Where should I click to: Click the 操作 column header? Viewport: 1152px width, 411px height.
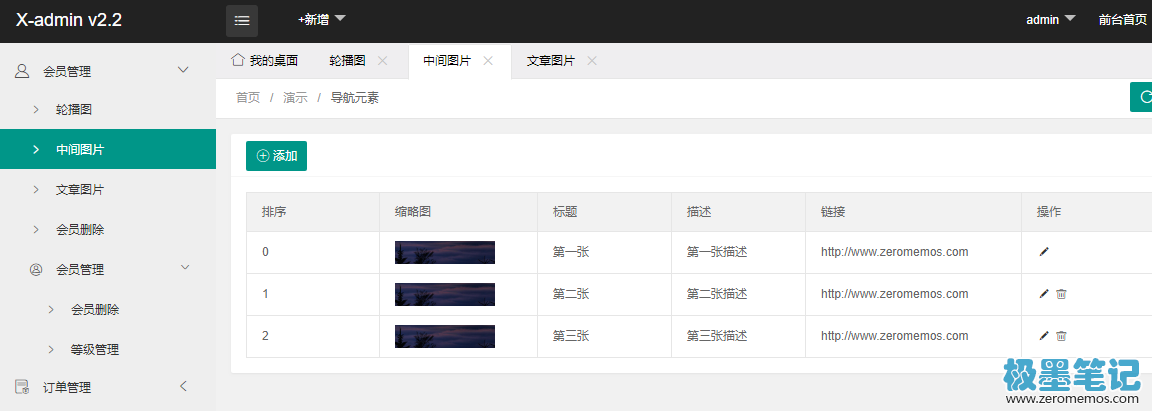[x=1048, y=212]
